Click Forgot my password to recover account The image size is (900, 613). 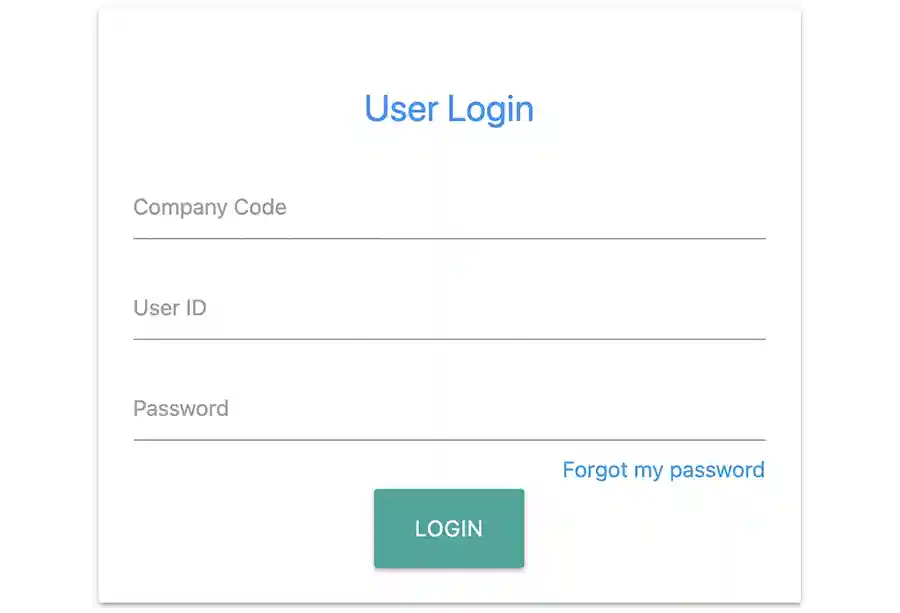pyautogui.click(x=663, y=469)
